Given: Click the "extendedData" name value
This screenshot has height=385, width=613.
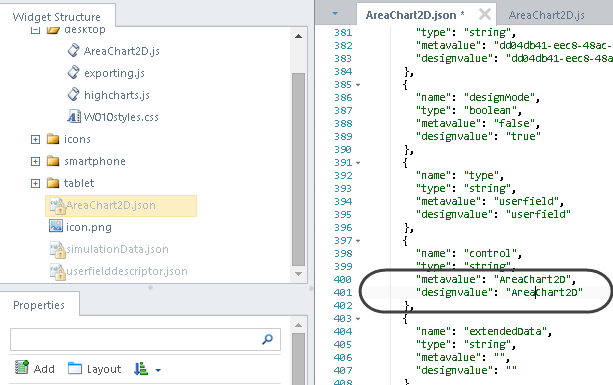Looking at the screenshot, I should pyautogui.click(x=505, y=331).
